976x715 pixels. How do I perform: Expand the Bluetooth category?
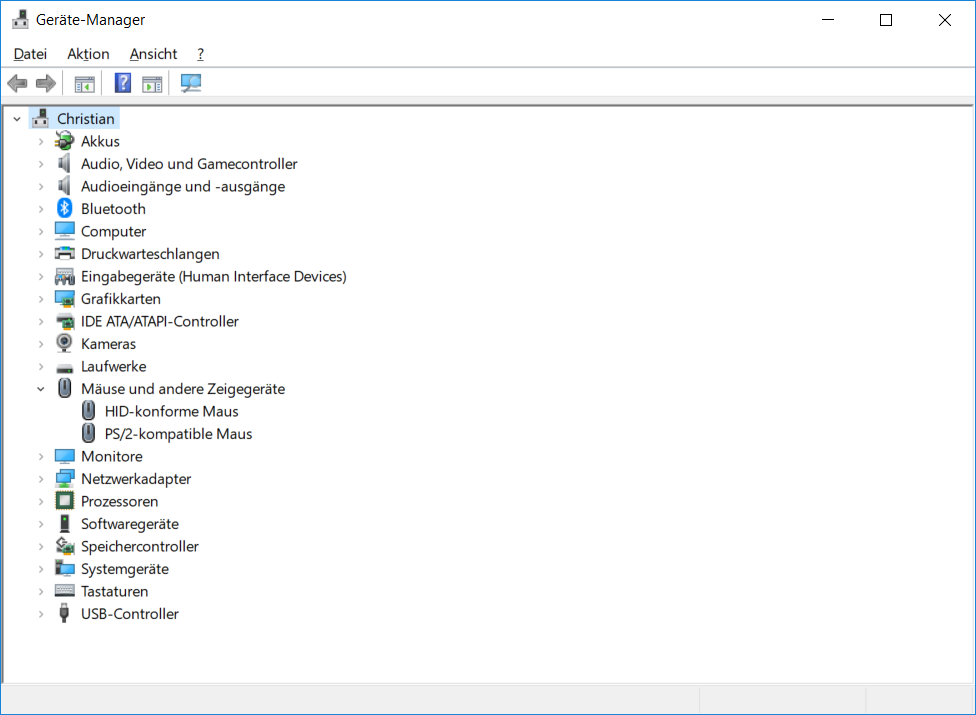pos(41,209)
